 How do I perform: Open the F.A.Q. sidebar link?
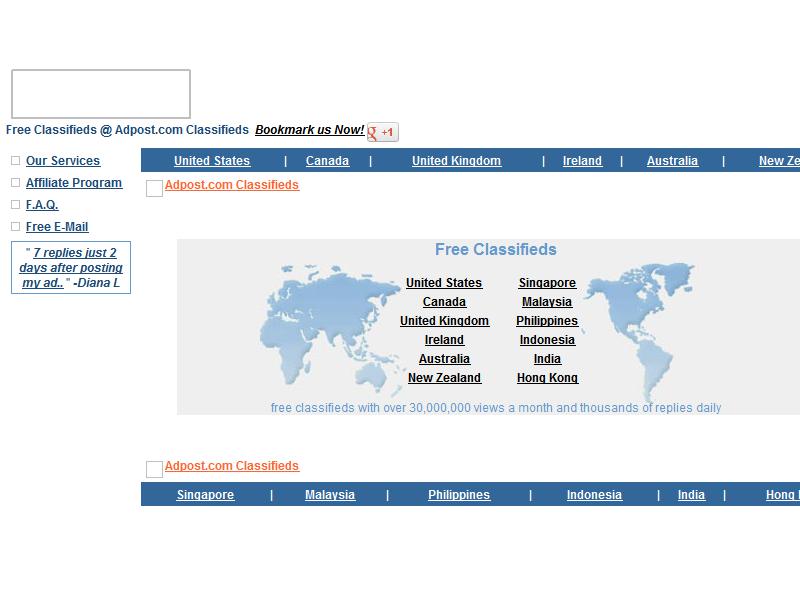42,205
